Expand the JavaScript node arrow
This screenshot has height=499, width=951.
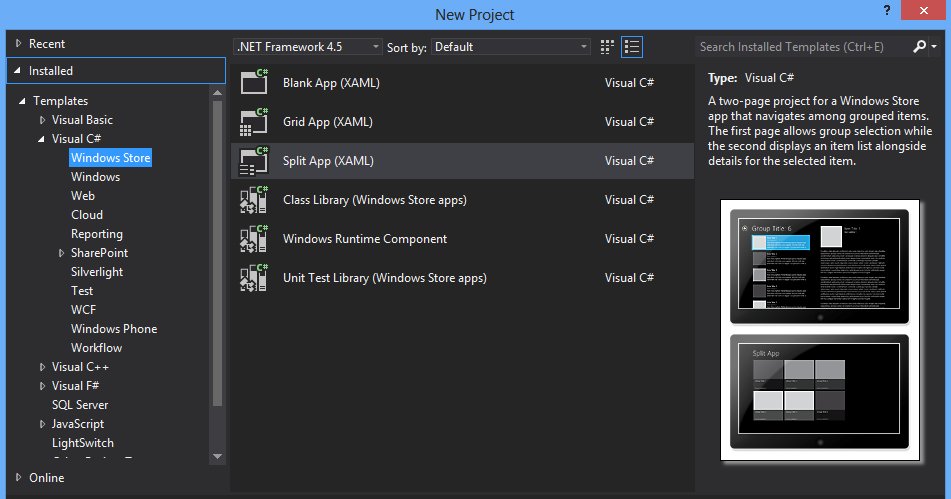click(x=42, y=424)
